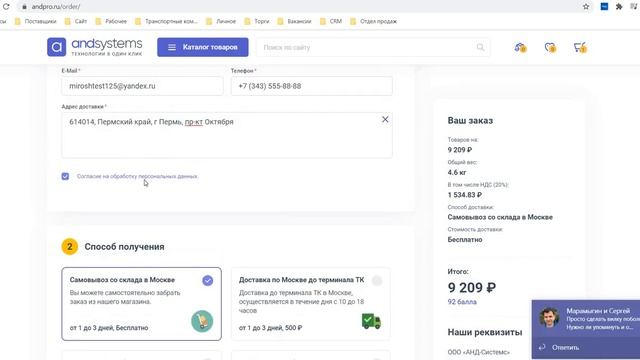This screenshot has width=640, height=360.
Task: Open the Торги bookmarks folder
Action: click(x=257, y=21)
